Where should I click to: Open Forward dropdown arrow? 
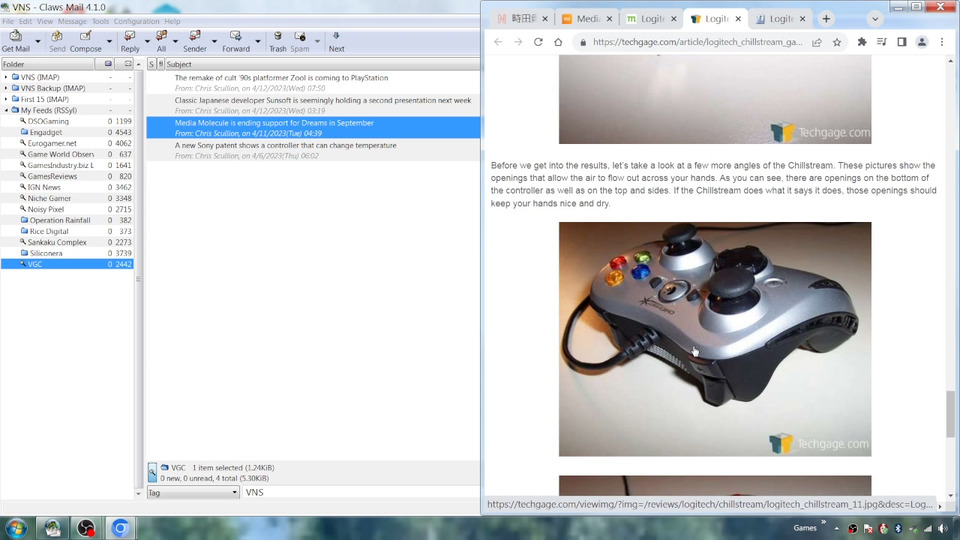click(258, 42)
